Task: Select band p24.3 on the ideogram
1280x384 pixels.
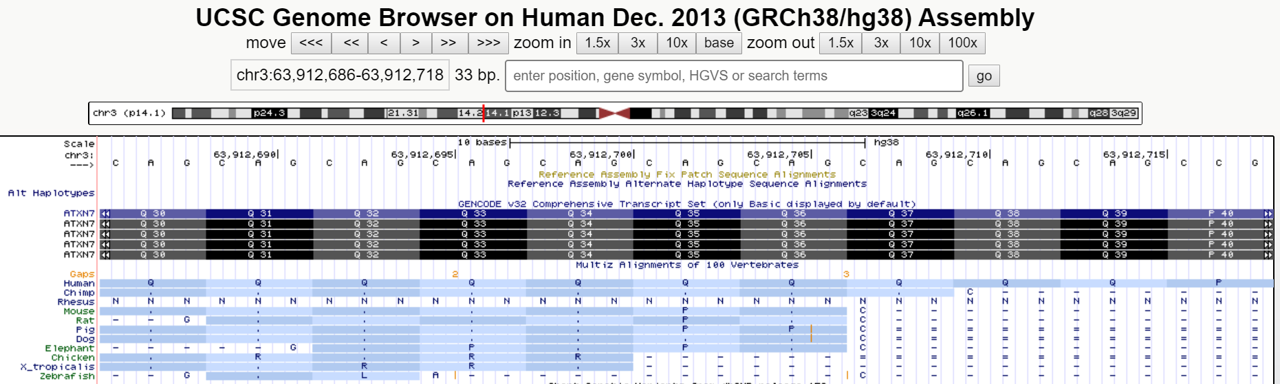Action: click(x=270, y=113)
